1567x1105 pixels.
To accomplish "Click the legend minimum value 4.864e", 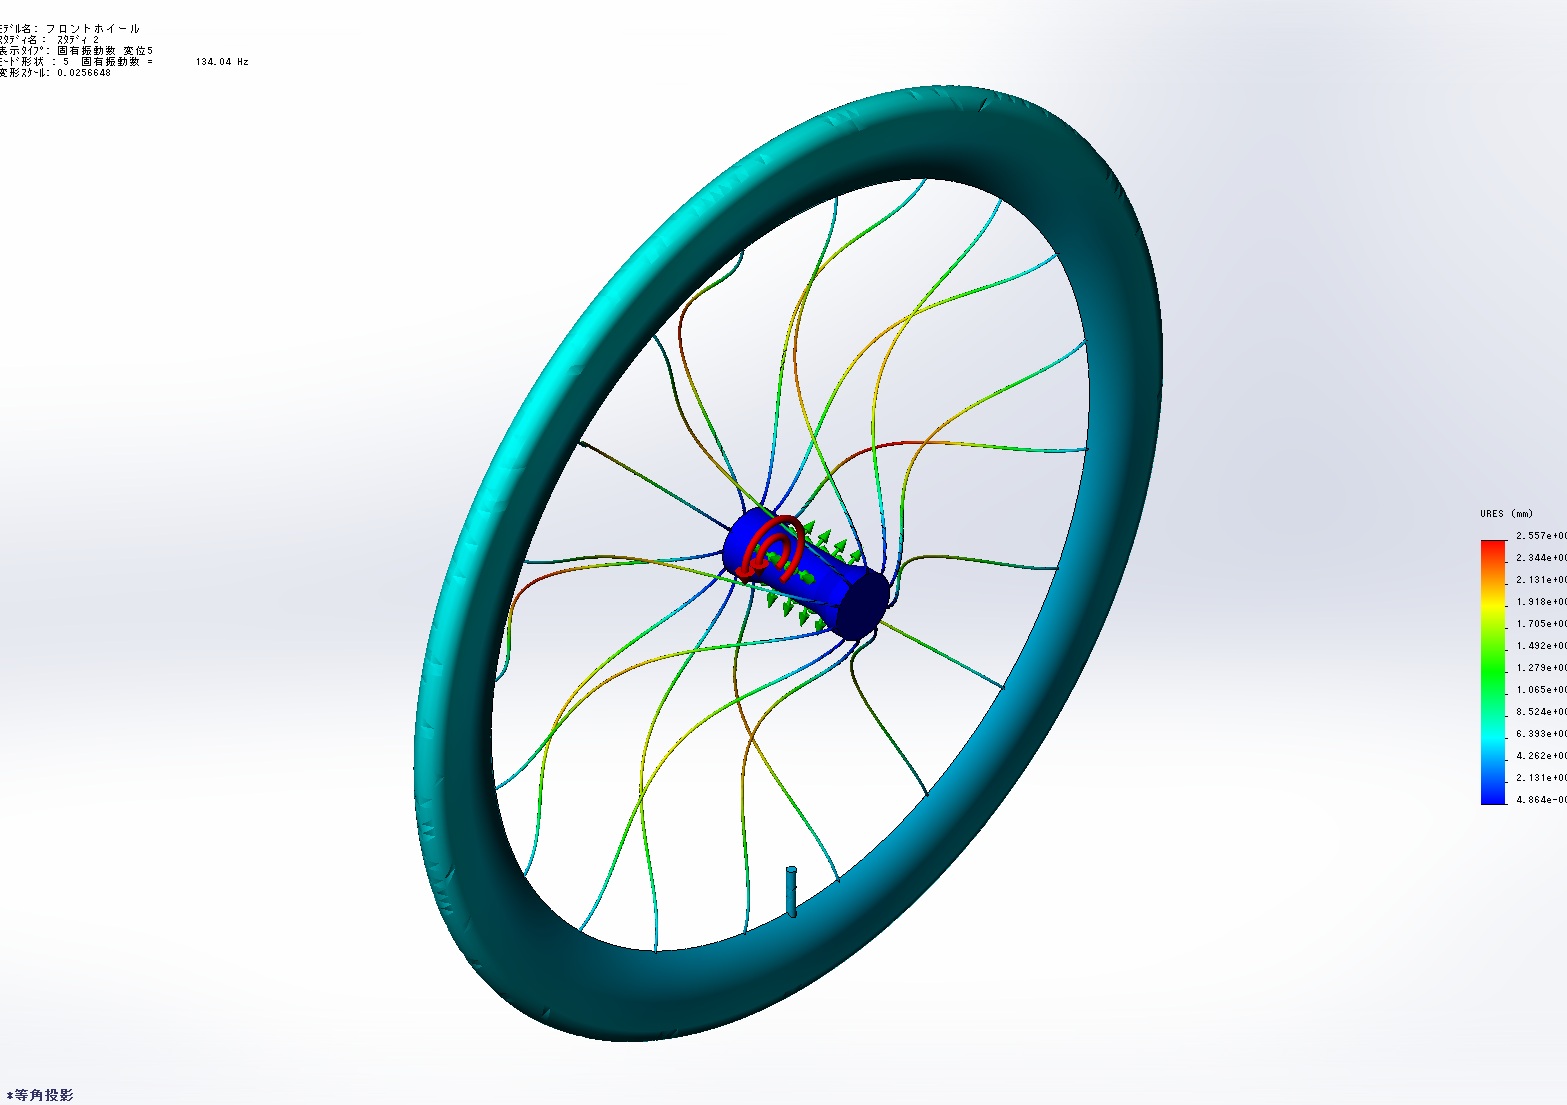I will [1541, 800].
